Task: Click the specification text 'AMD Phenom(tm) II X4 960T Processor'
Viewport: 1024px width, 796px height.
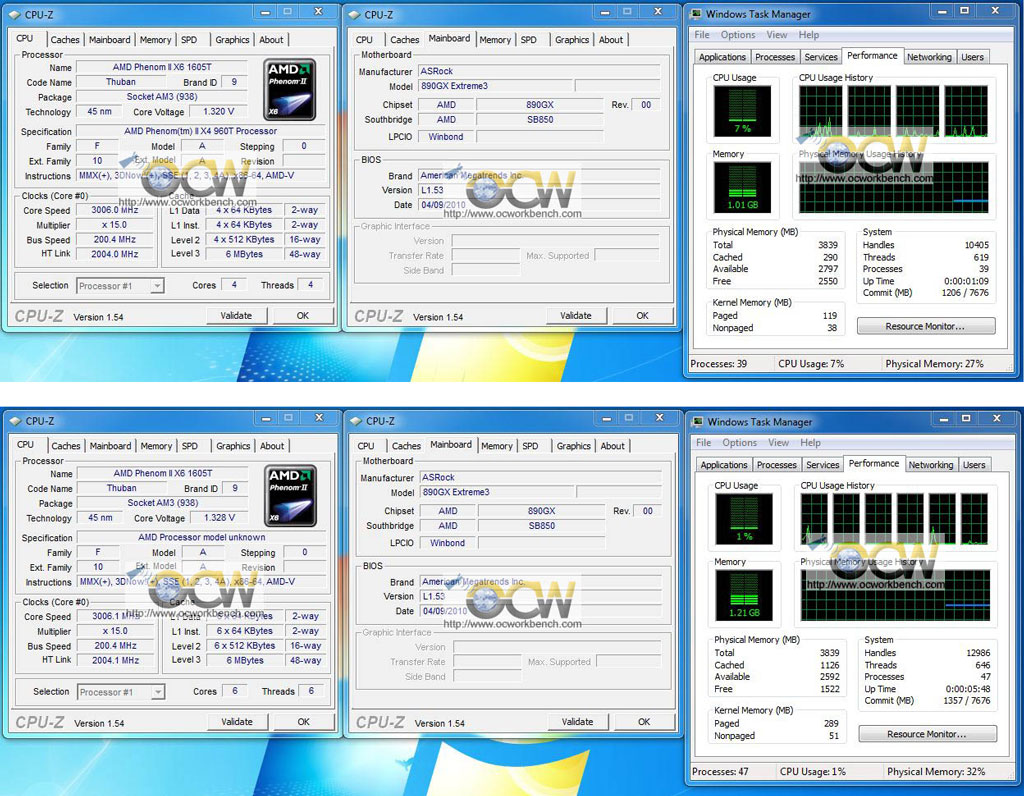Action: tap(200, 131)
